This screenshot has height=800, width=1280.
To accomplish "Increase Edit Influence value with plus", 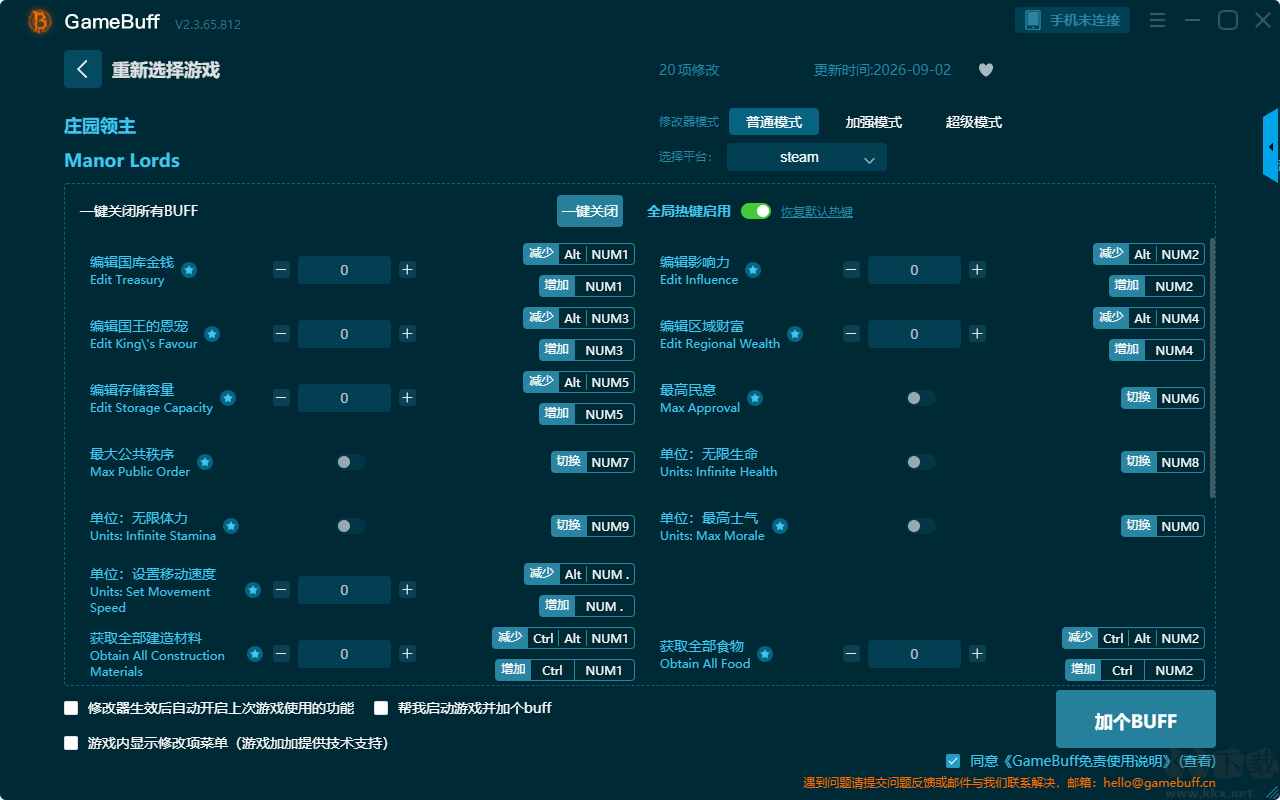I will (977, 270).
